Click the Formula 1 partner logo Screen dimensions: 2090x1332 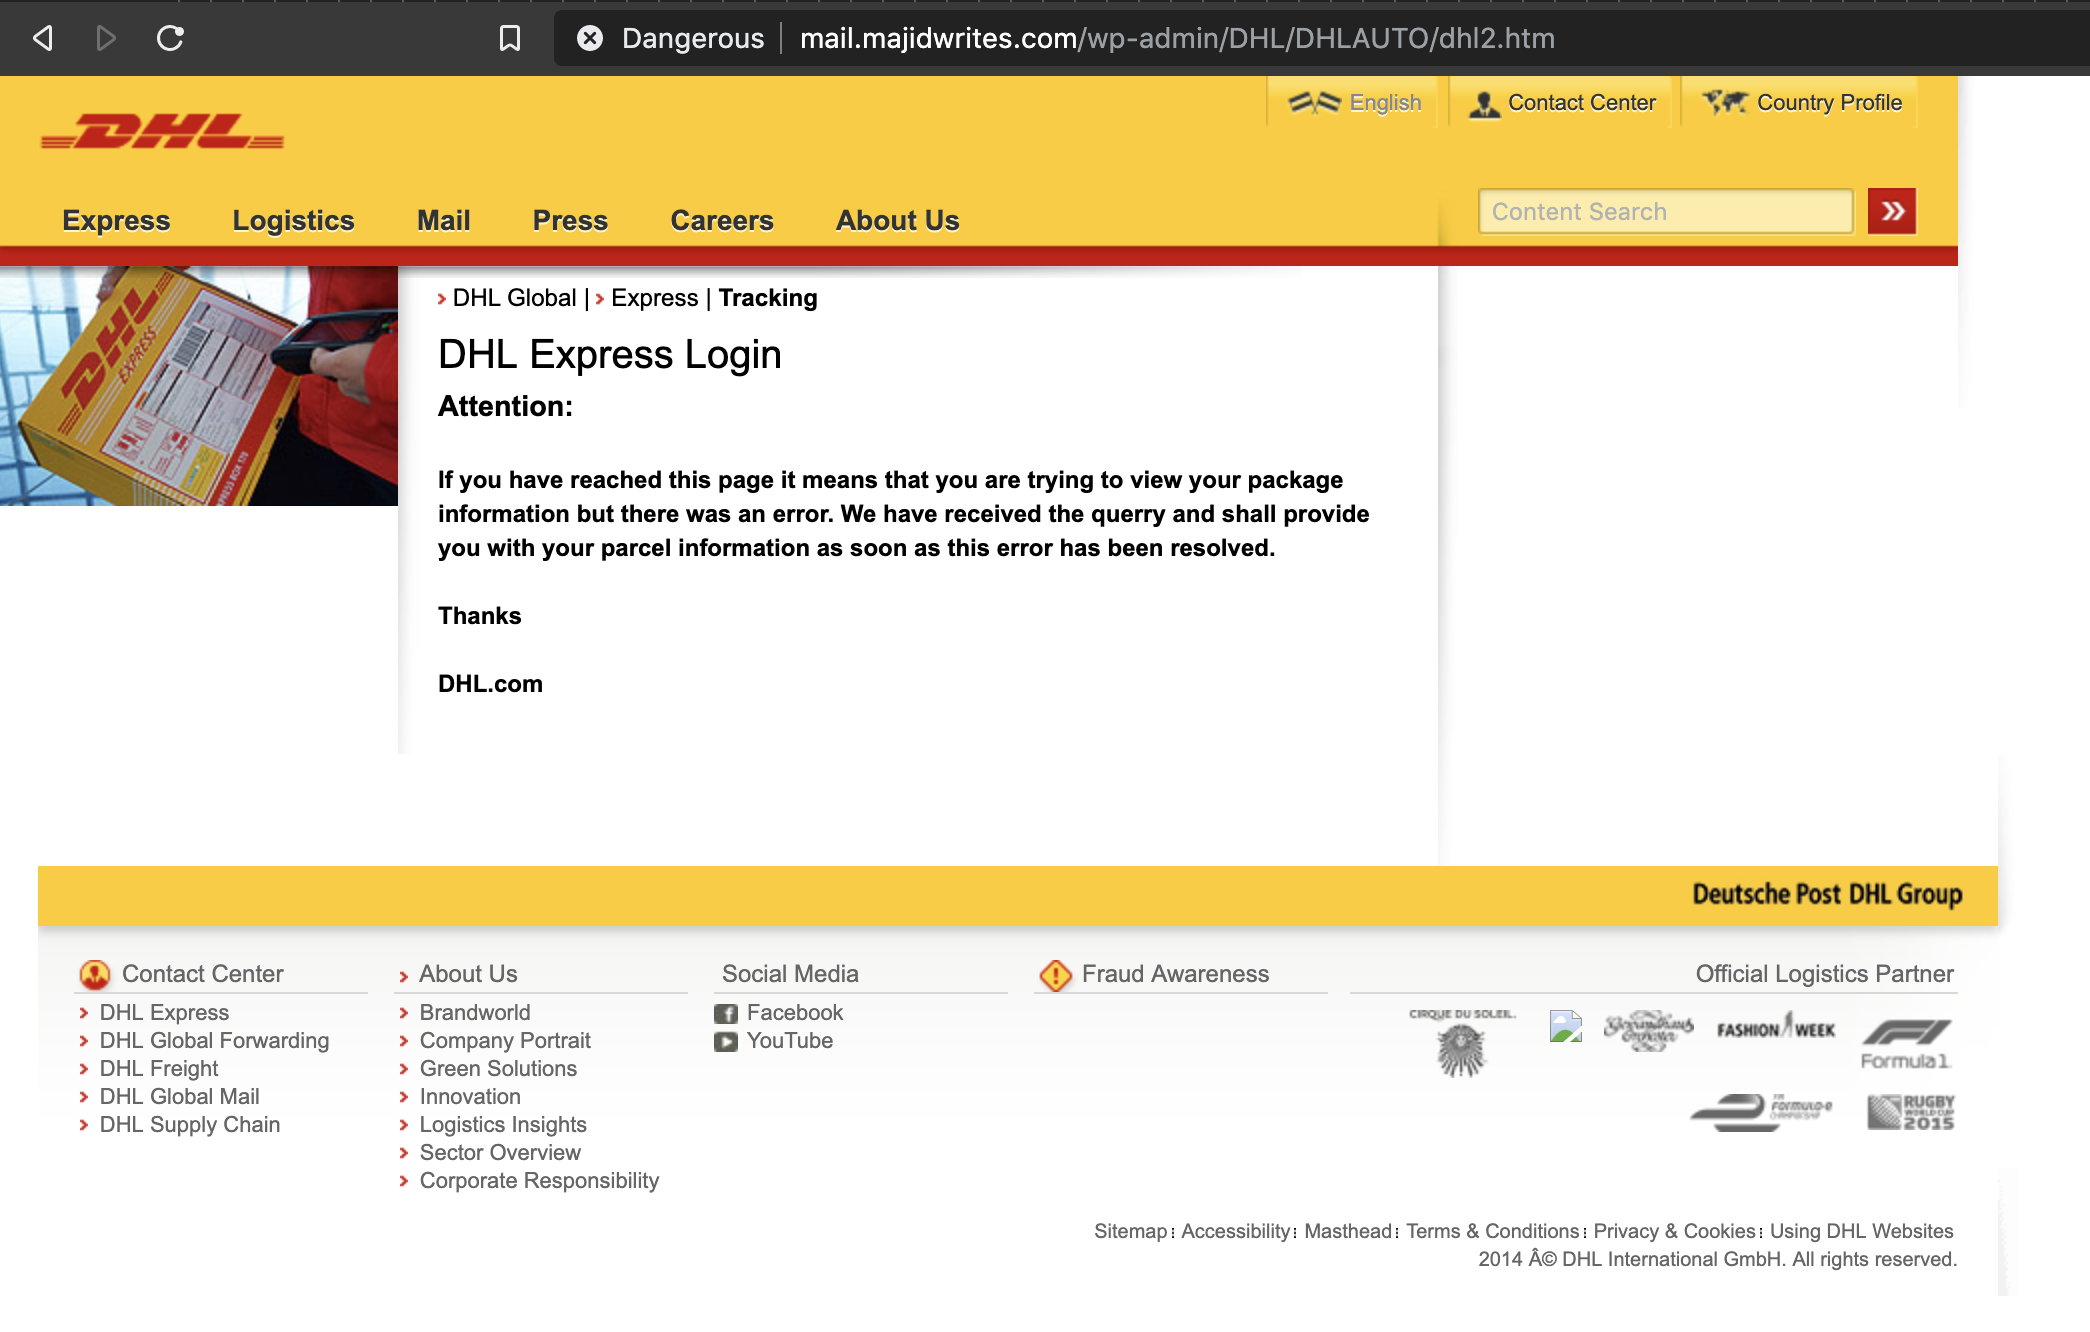point(1906,1043)
